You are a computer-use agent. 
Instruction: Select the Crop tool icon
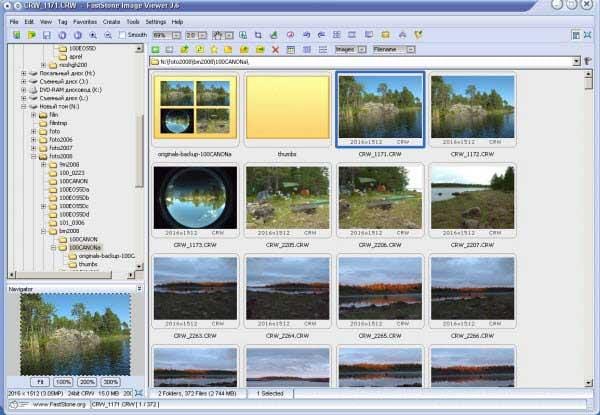point(258,35)
